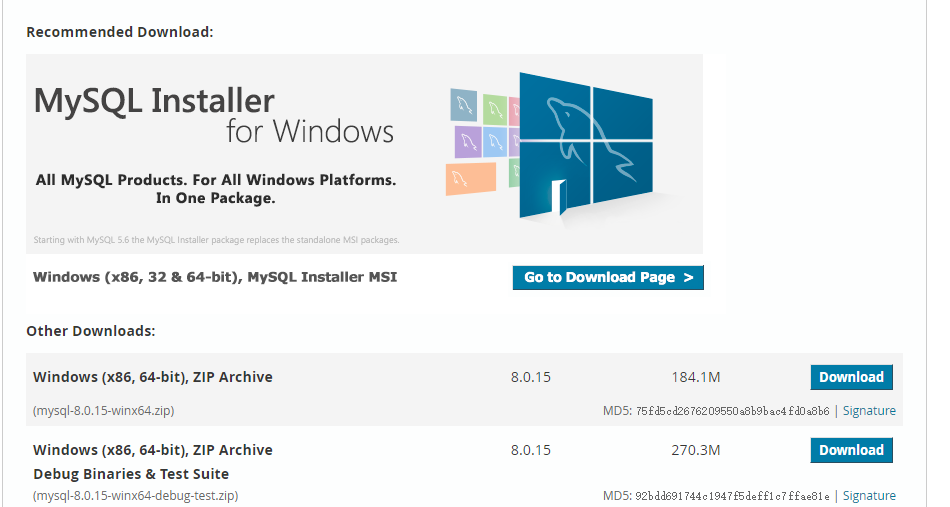Select MD5 hash starting with 75fd5cd2

[x=732, y=411]
